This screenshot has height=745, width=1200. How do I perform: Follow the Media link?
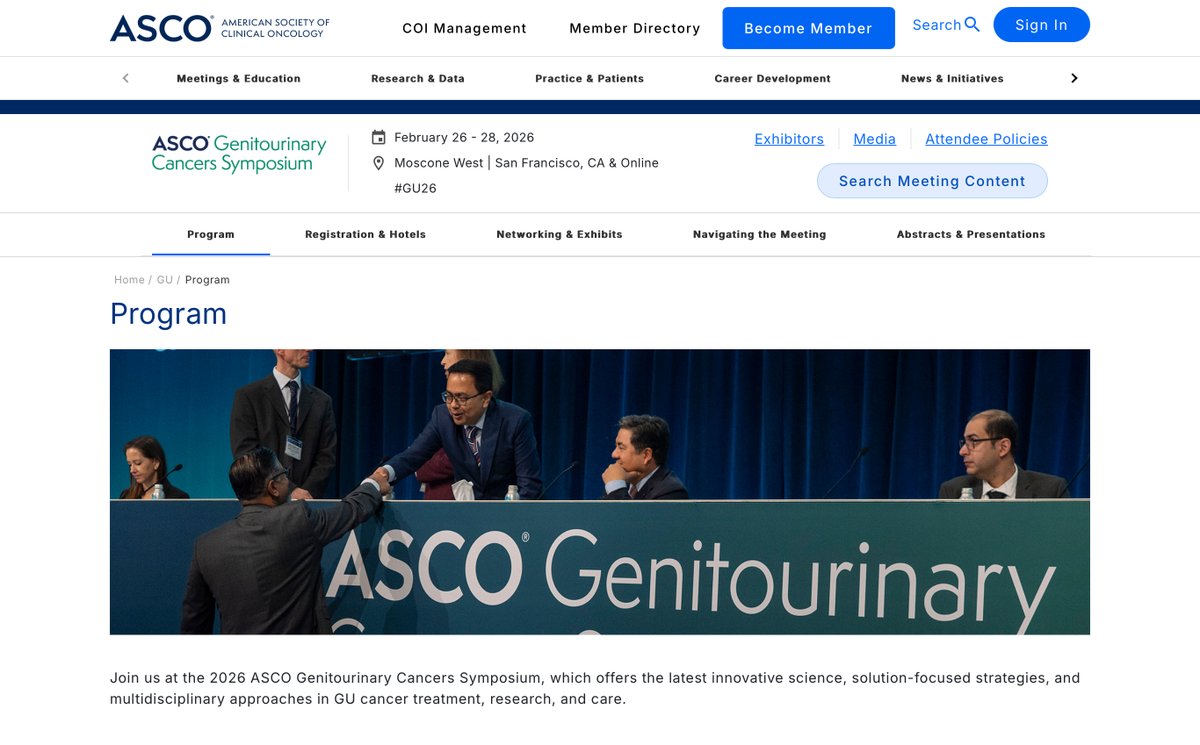point(874,139)
